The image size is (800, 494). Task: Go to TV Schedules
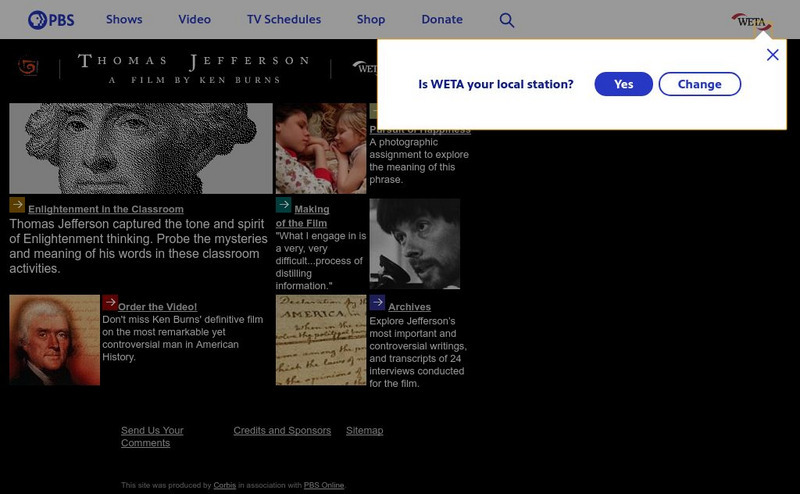[x=284, y=19]
